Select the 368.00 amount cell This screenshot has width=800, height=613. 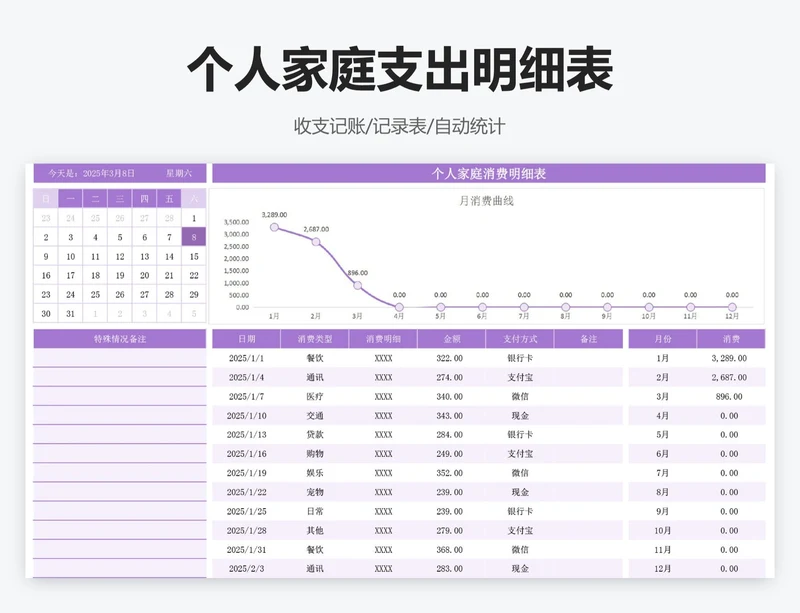click(x=449, y=550)
